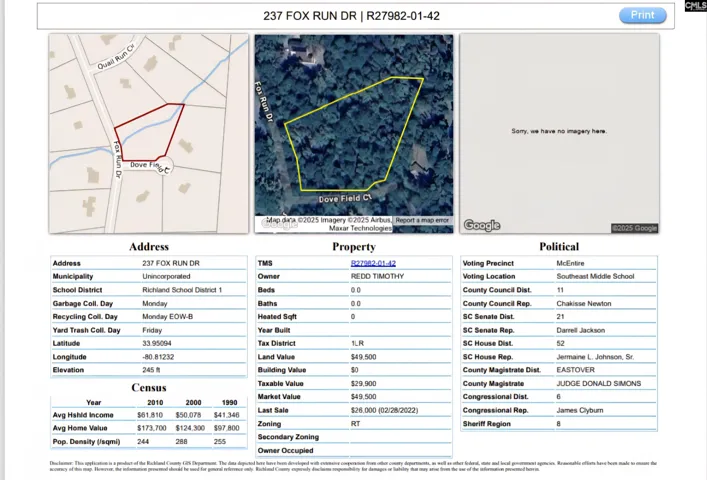Click the Last Sale value $26,000 (02/28/2022)
Viewport: 707px width, 480px height.
click(x=384, y=410)
